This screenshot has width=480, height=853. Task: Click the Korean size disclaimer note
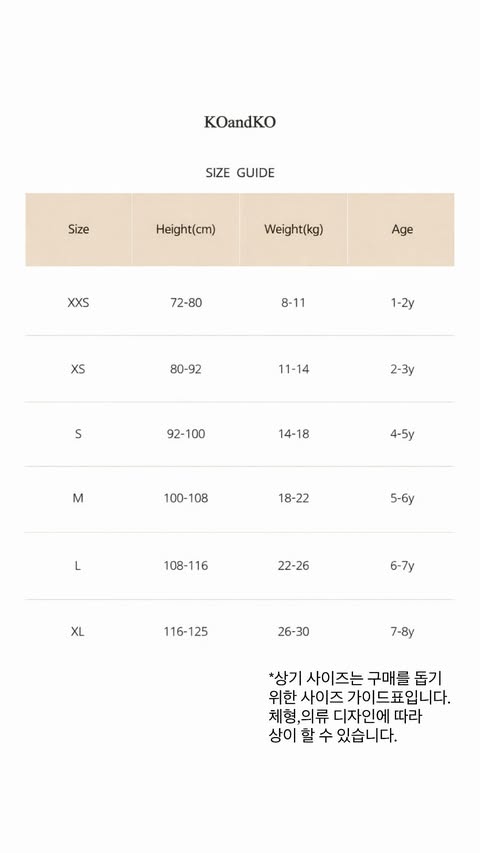point(360,707)
